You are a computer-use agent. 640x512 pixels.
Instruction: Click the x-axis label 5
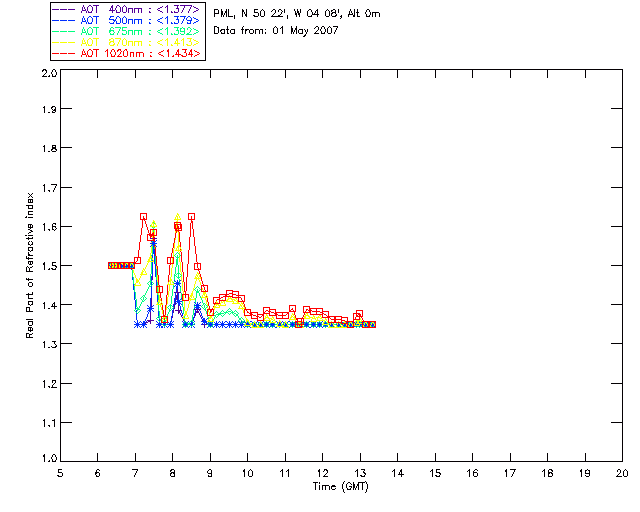(x=60, y=473)
